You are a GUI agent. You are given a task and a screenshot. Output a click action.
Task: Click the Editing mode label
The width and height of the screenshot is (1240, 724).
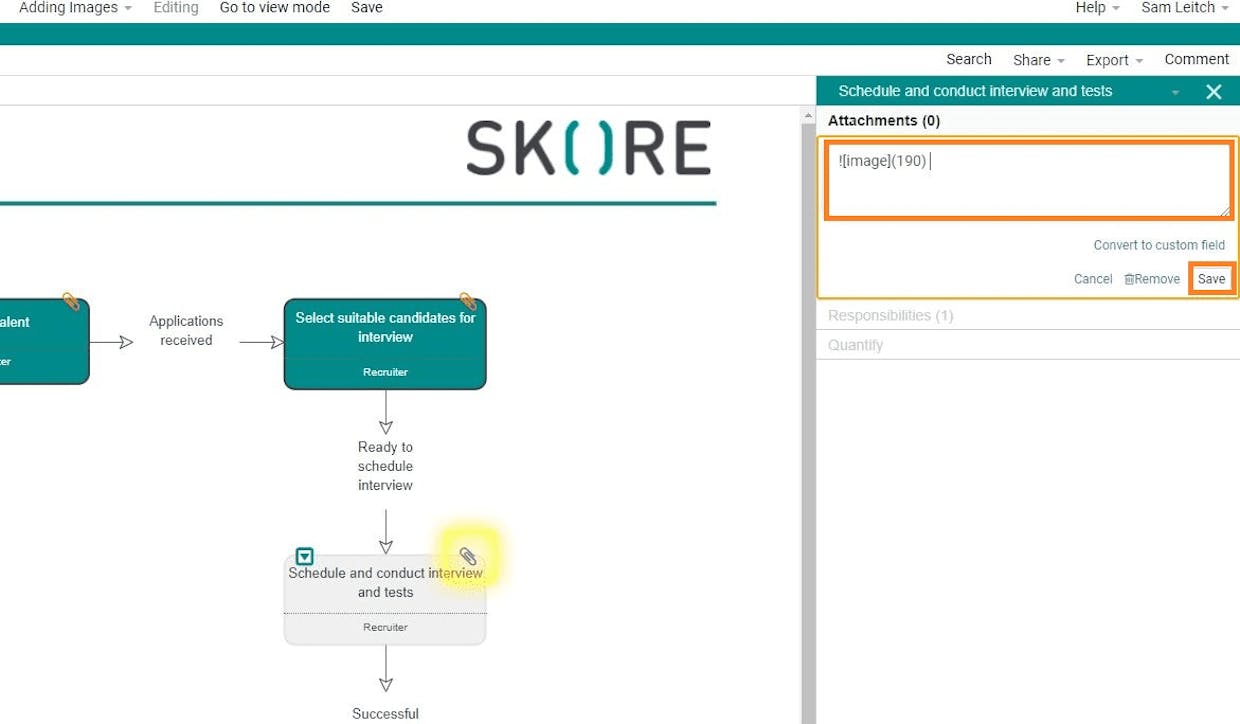(176, 8)
